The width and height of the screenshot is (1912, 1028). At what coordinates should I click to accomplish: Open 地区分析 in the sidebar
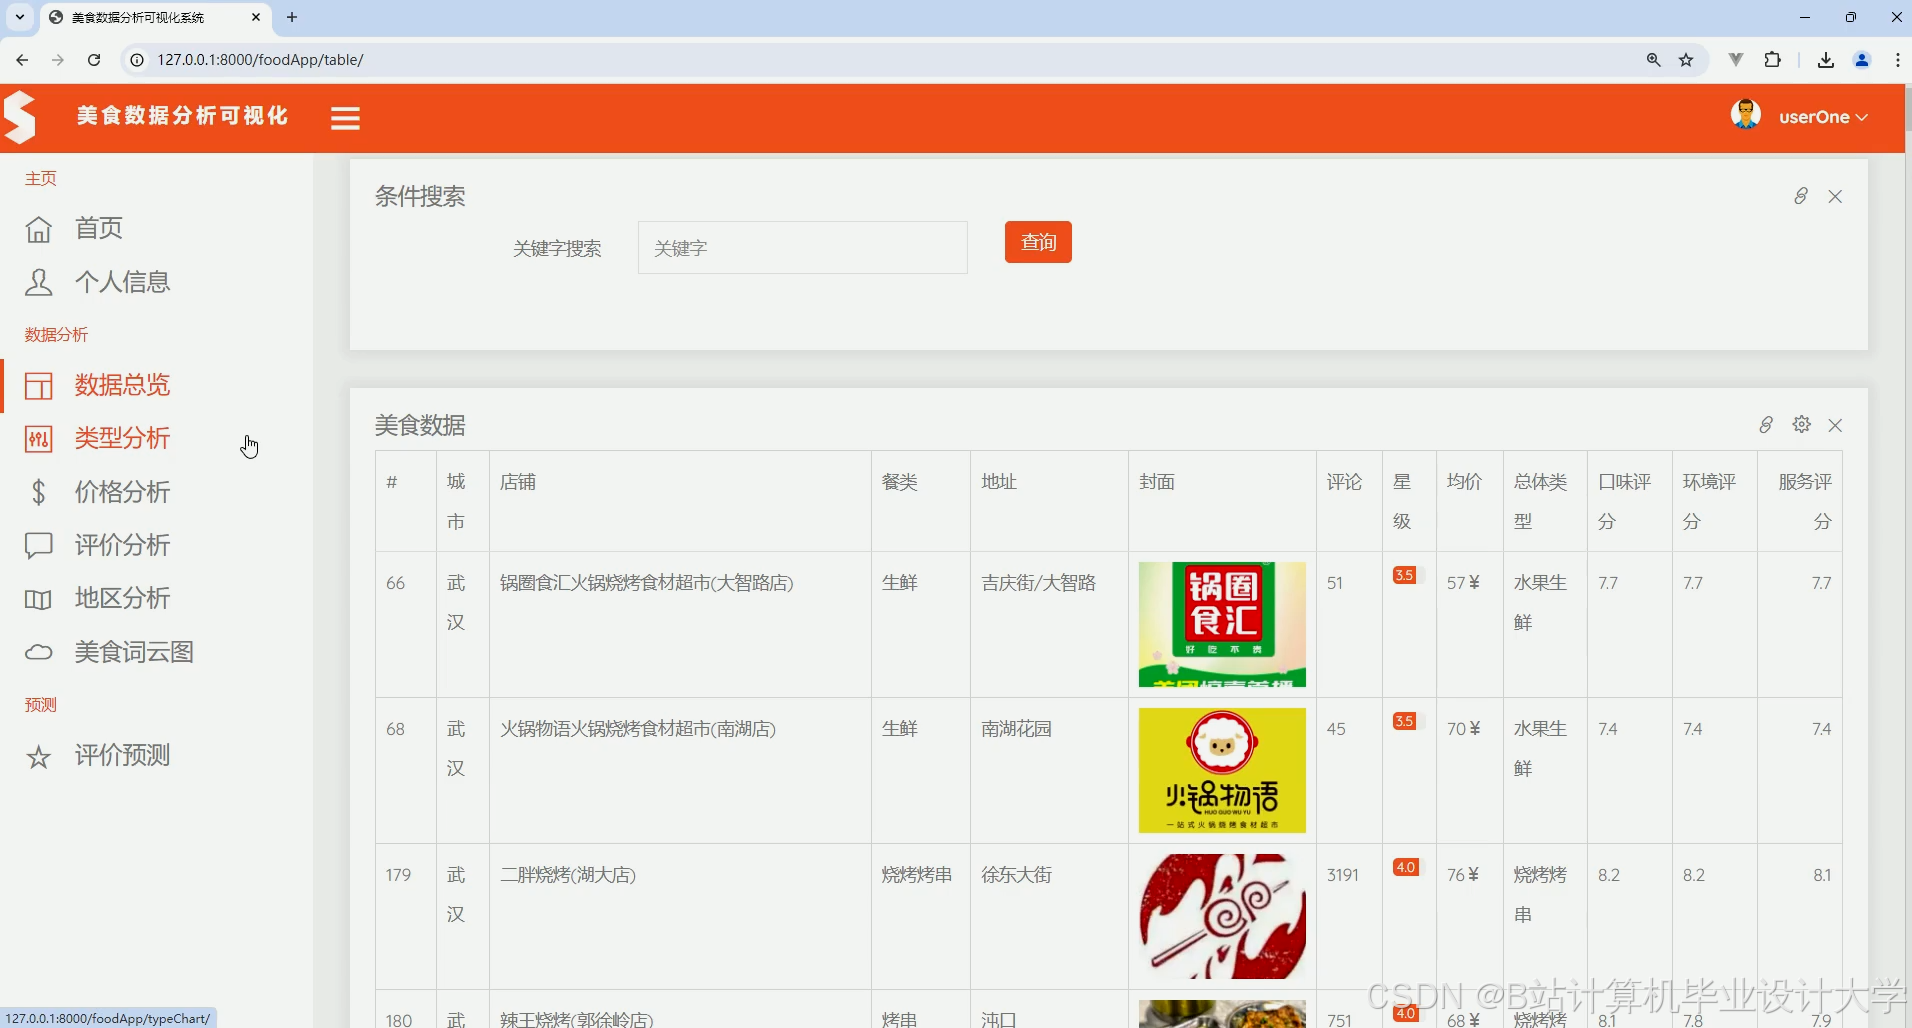[x=123, y=598]
